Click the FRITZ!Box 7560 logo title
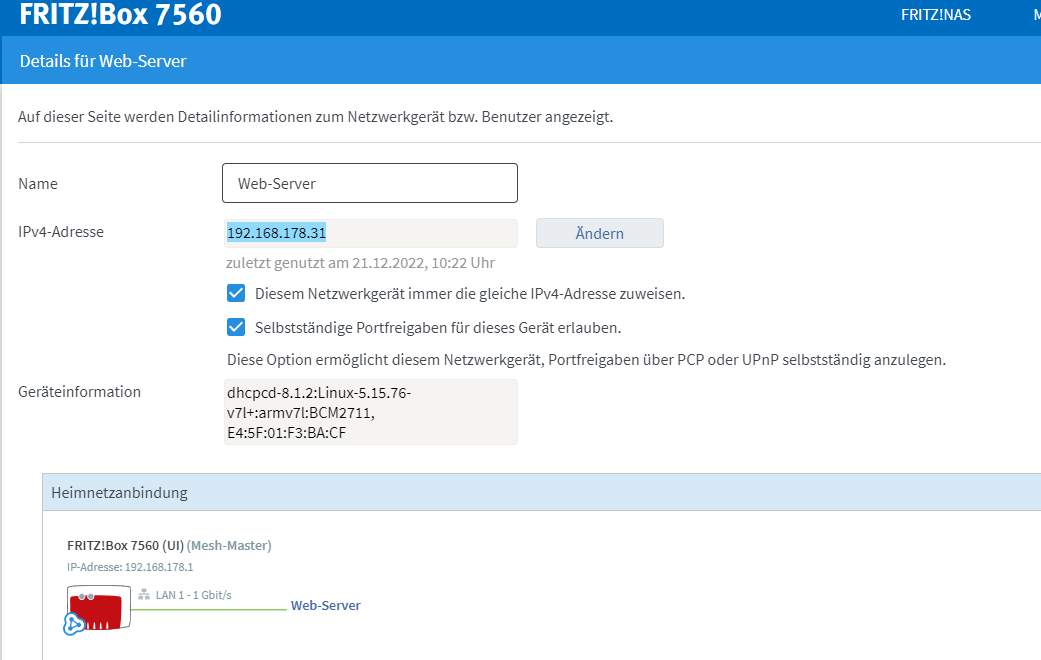Viewport: 1041px width, 660px height. [120, 15]
